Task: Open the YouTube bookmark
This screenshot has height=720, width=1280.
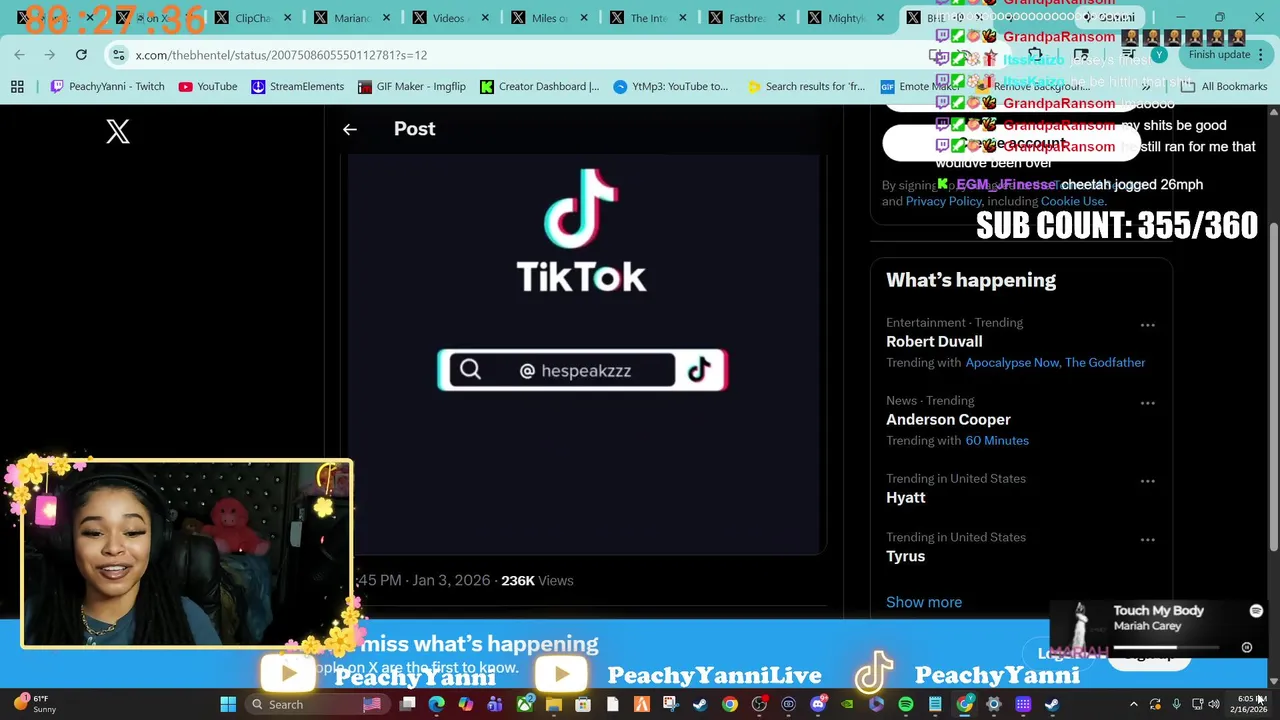Action: [208, 87]
